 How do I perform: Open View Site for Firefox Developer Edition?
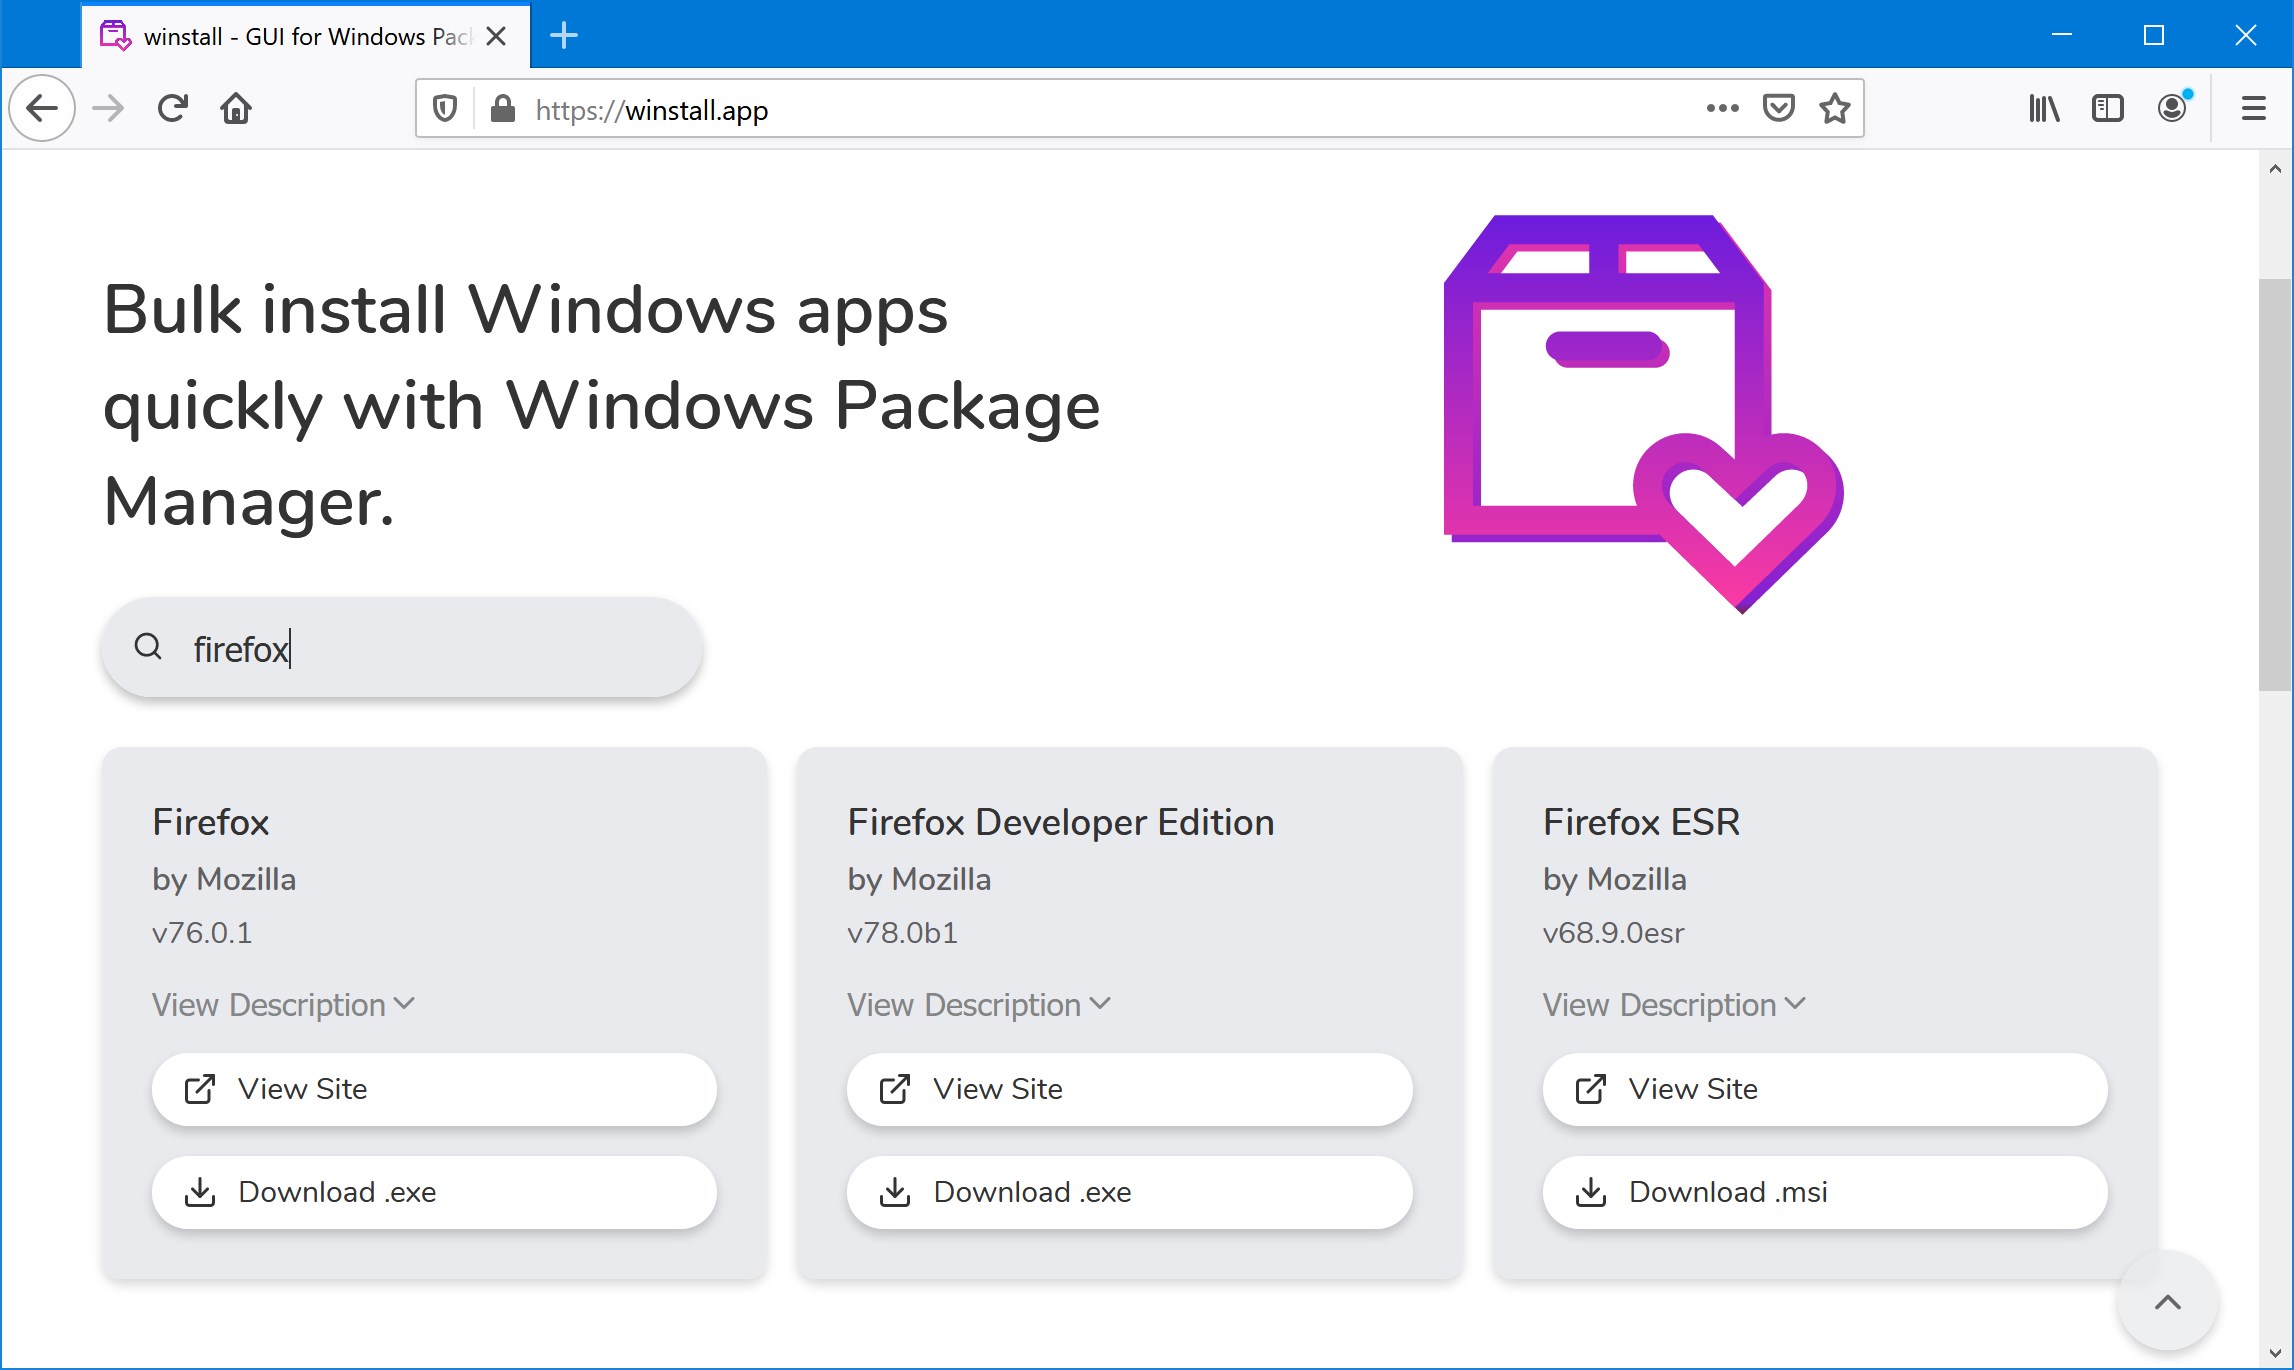pos(1129,1089)
